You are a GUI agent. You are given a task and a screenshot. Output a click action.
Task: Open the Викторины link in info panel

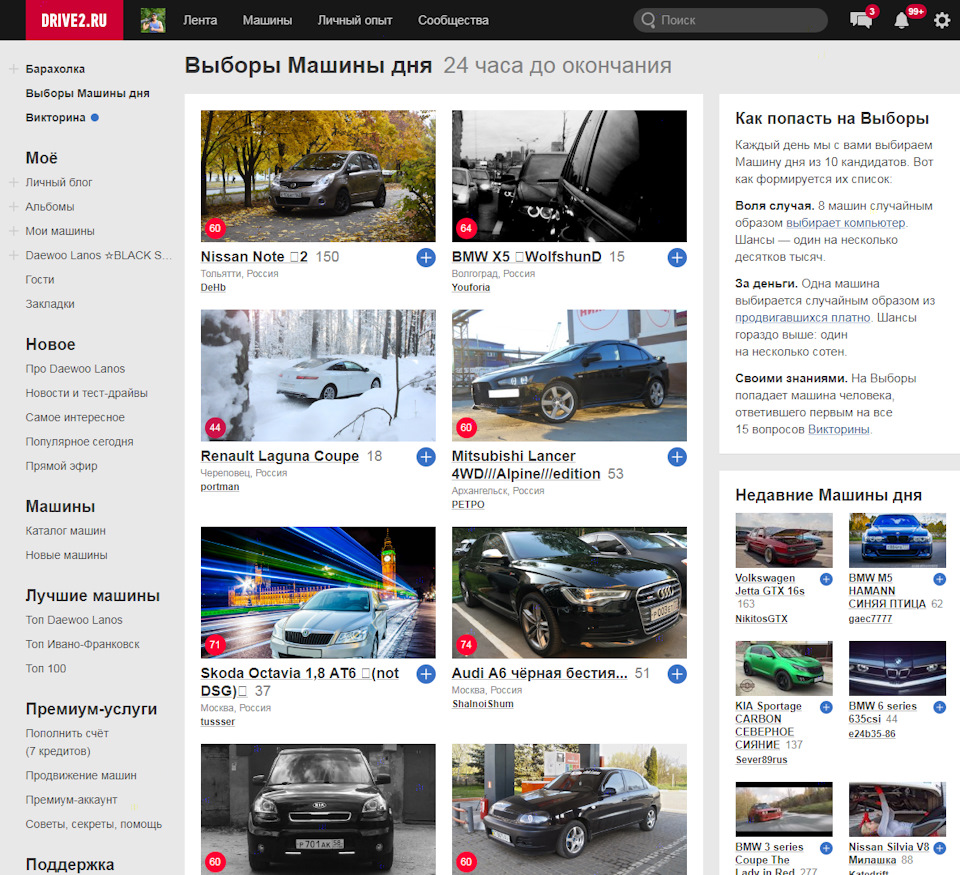(x=839, y=429)
